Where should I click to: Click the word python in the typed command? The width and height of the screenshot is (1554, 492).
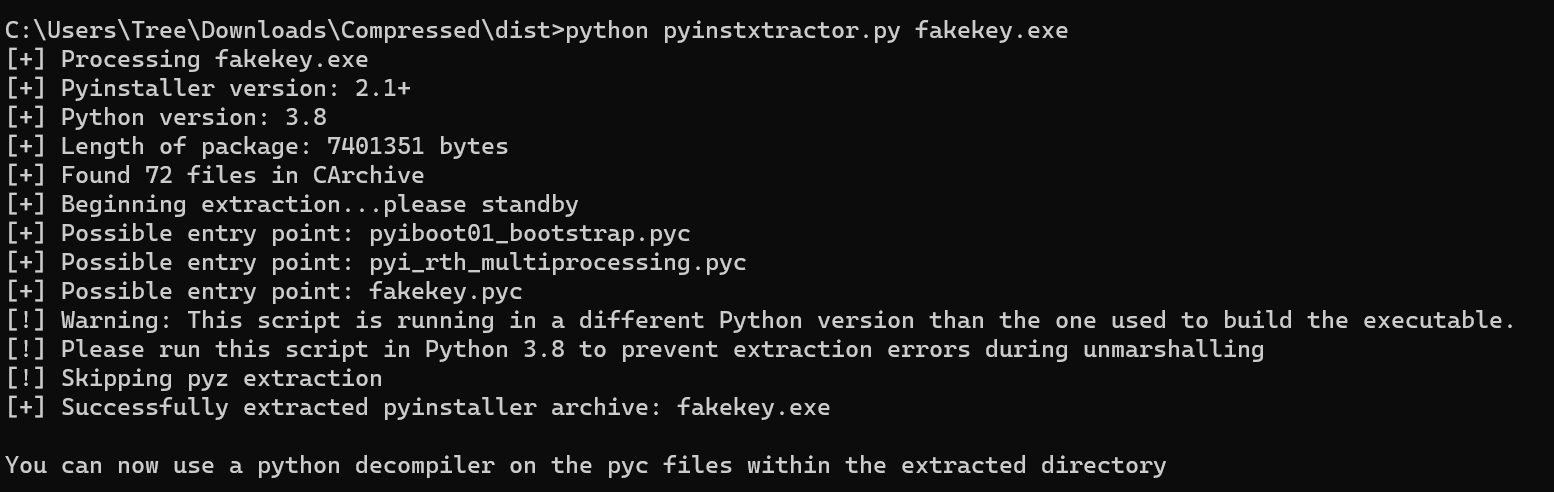(x=607, y=30)
